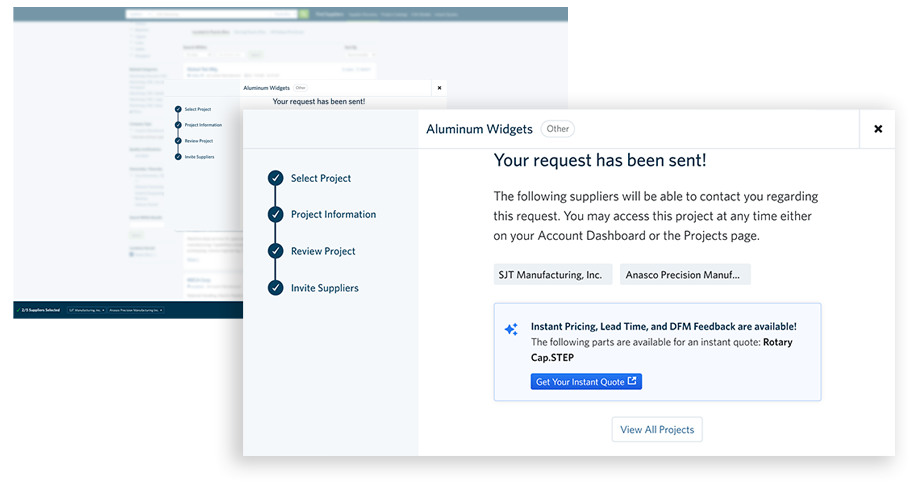Click the sparkle icon beside Instant Pricing

[511, 329]
